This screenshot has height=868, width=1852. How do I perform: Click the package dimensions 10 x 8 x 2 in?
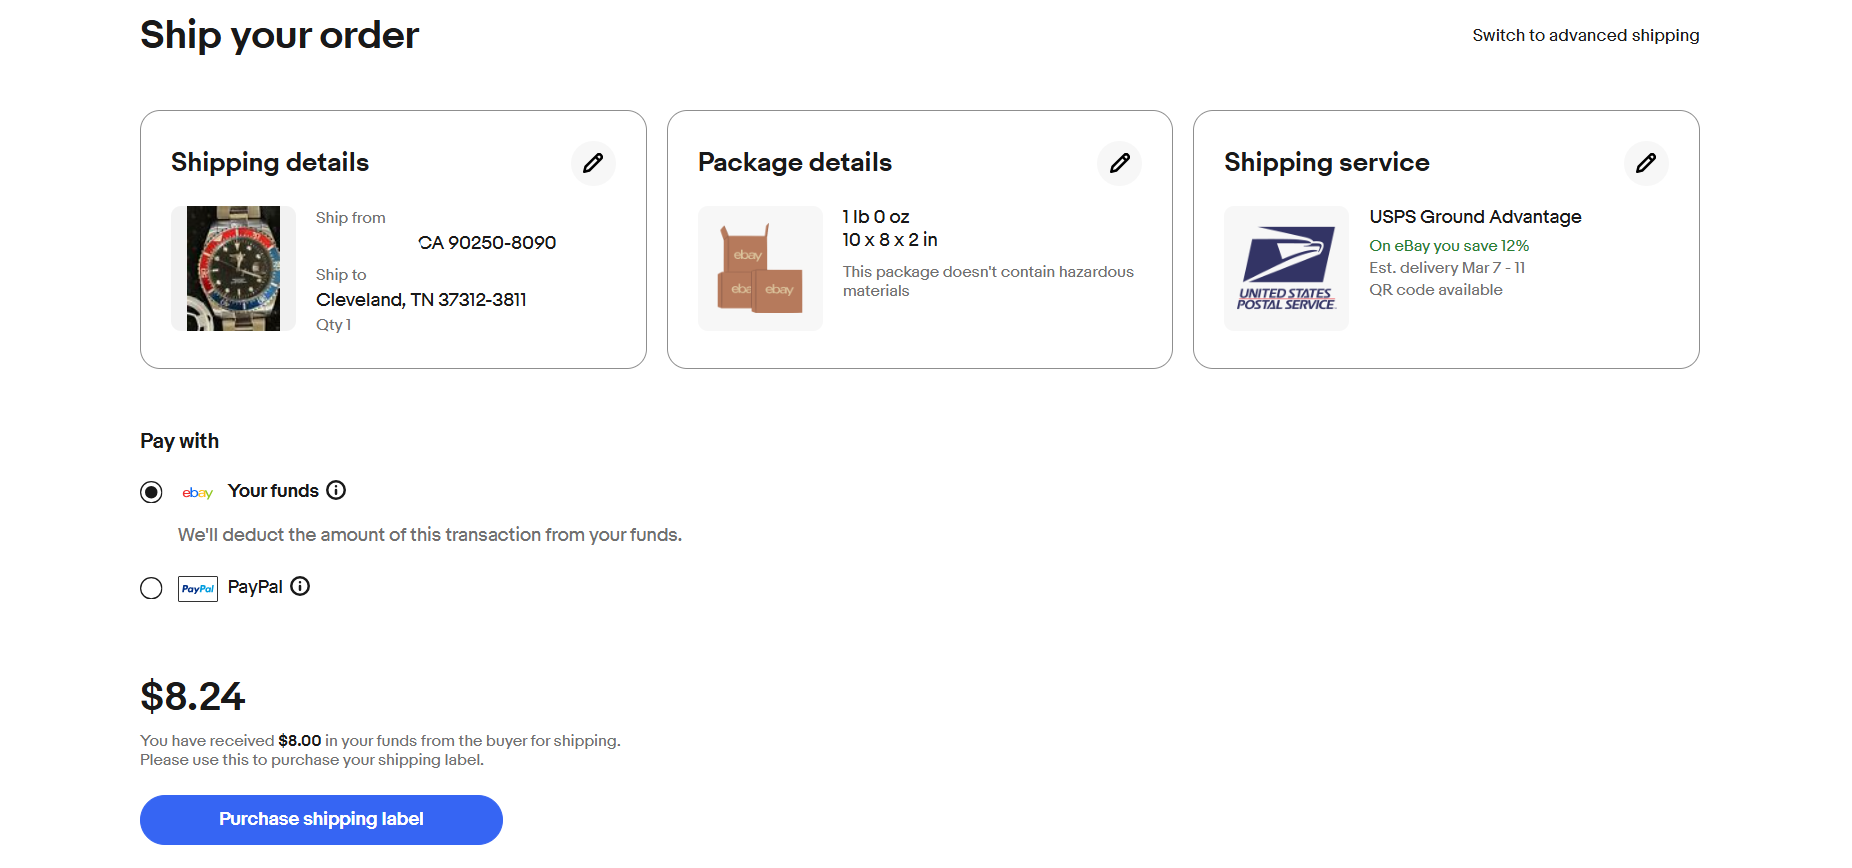(x=890, y=240)
